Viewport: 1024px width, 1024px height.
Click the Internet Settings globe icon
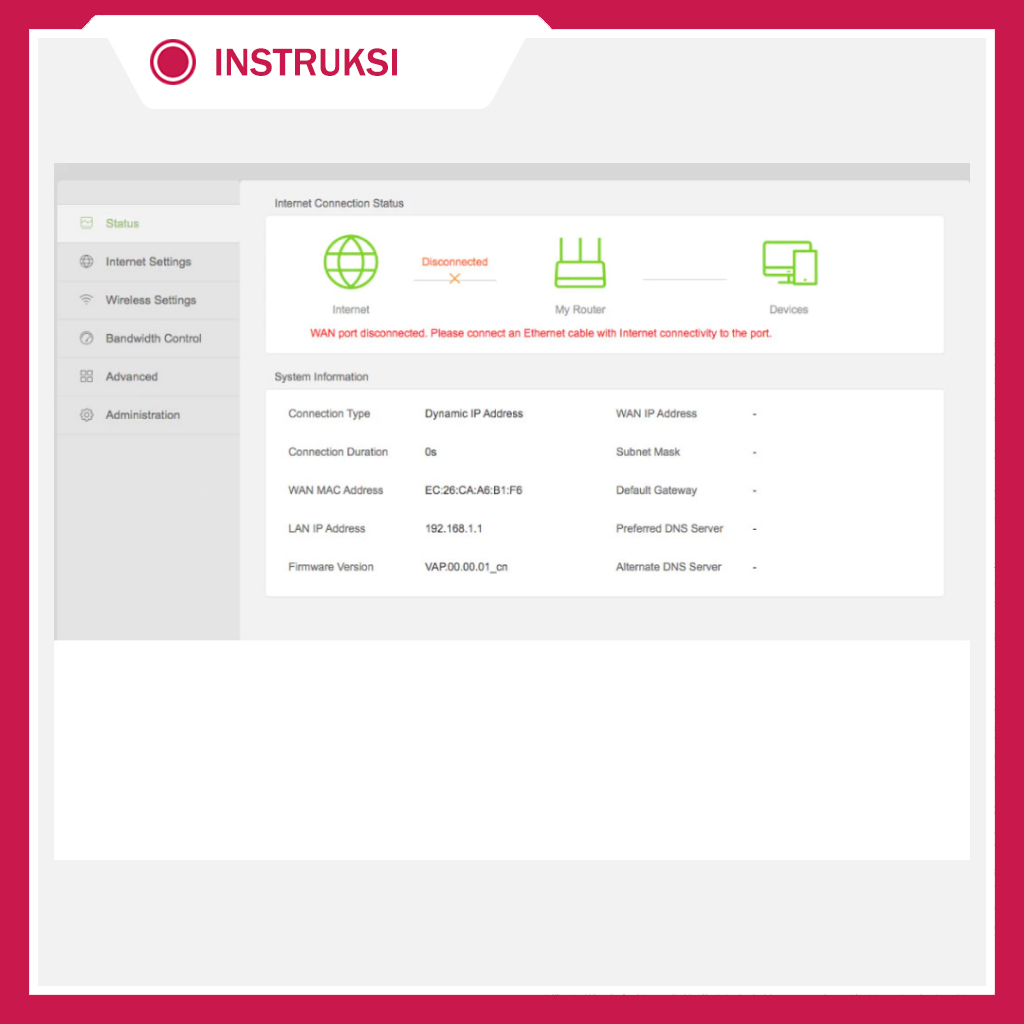87,262
